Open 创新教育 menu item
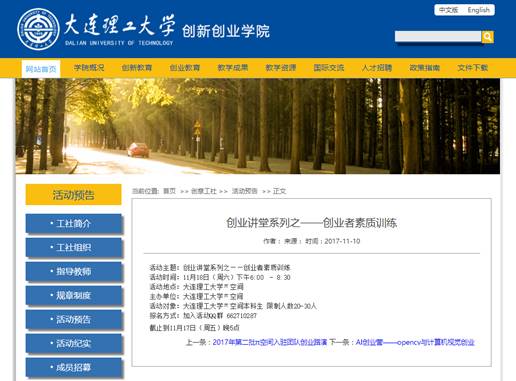Viewport: 516px width, 381px height. pos(137,68)
